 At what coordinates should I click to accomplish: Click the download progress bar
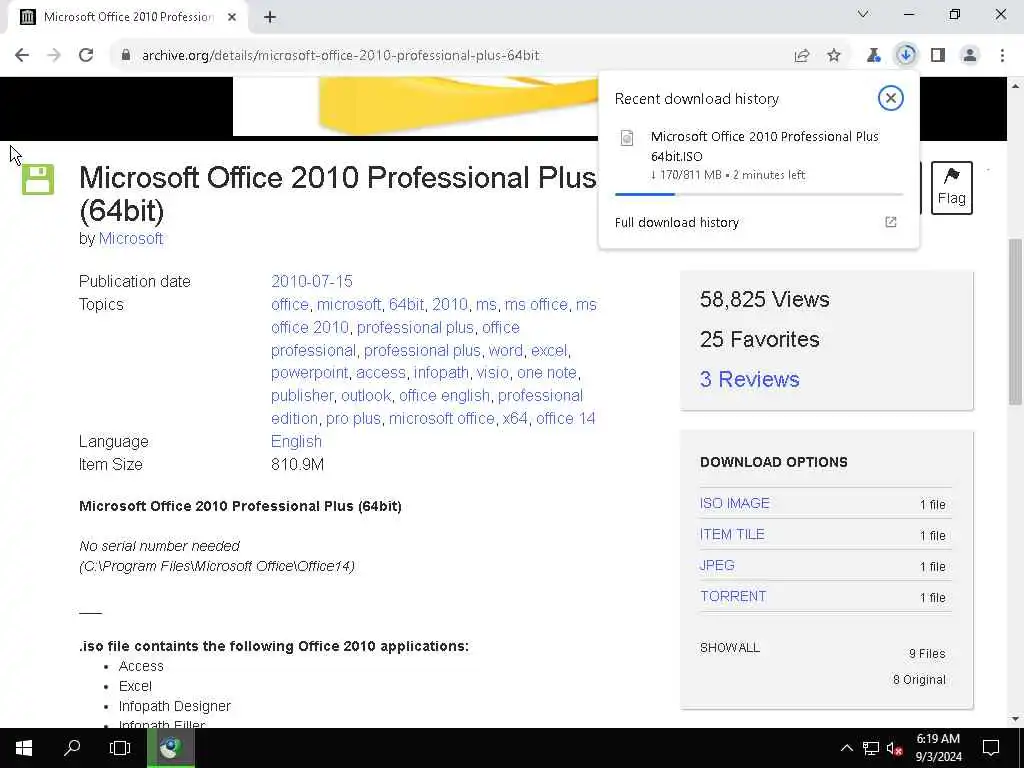[x=759, y=194]
